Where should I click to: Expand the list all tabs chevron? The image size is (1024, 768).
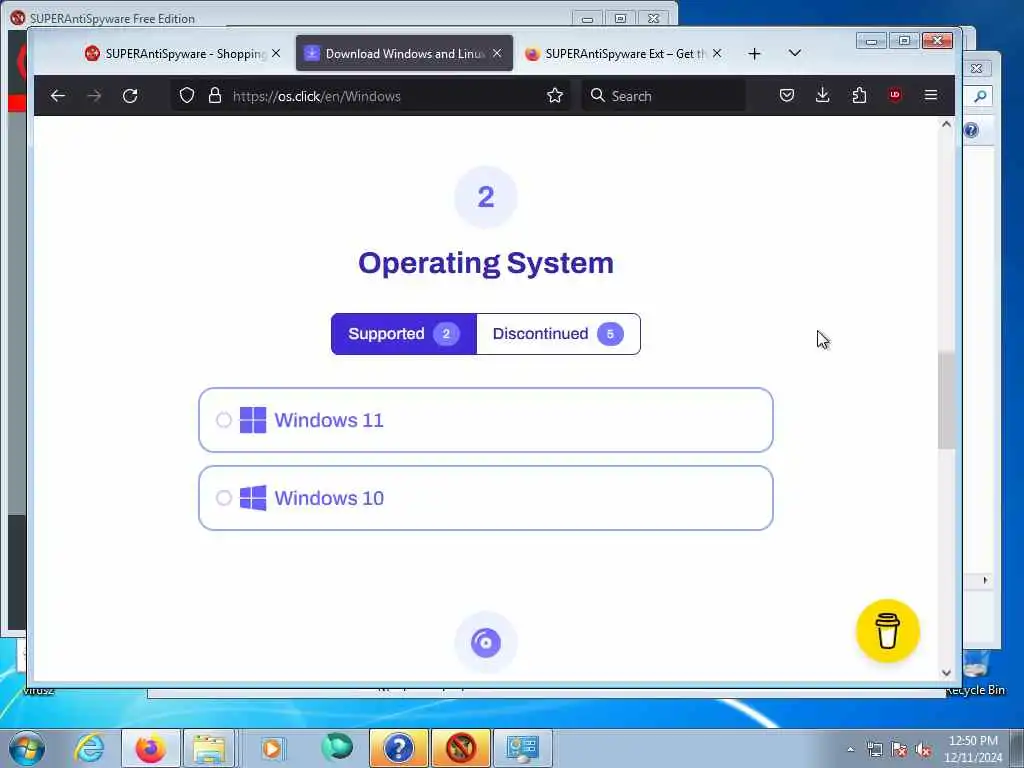pos(795,53)
